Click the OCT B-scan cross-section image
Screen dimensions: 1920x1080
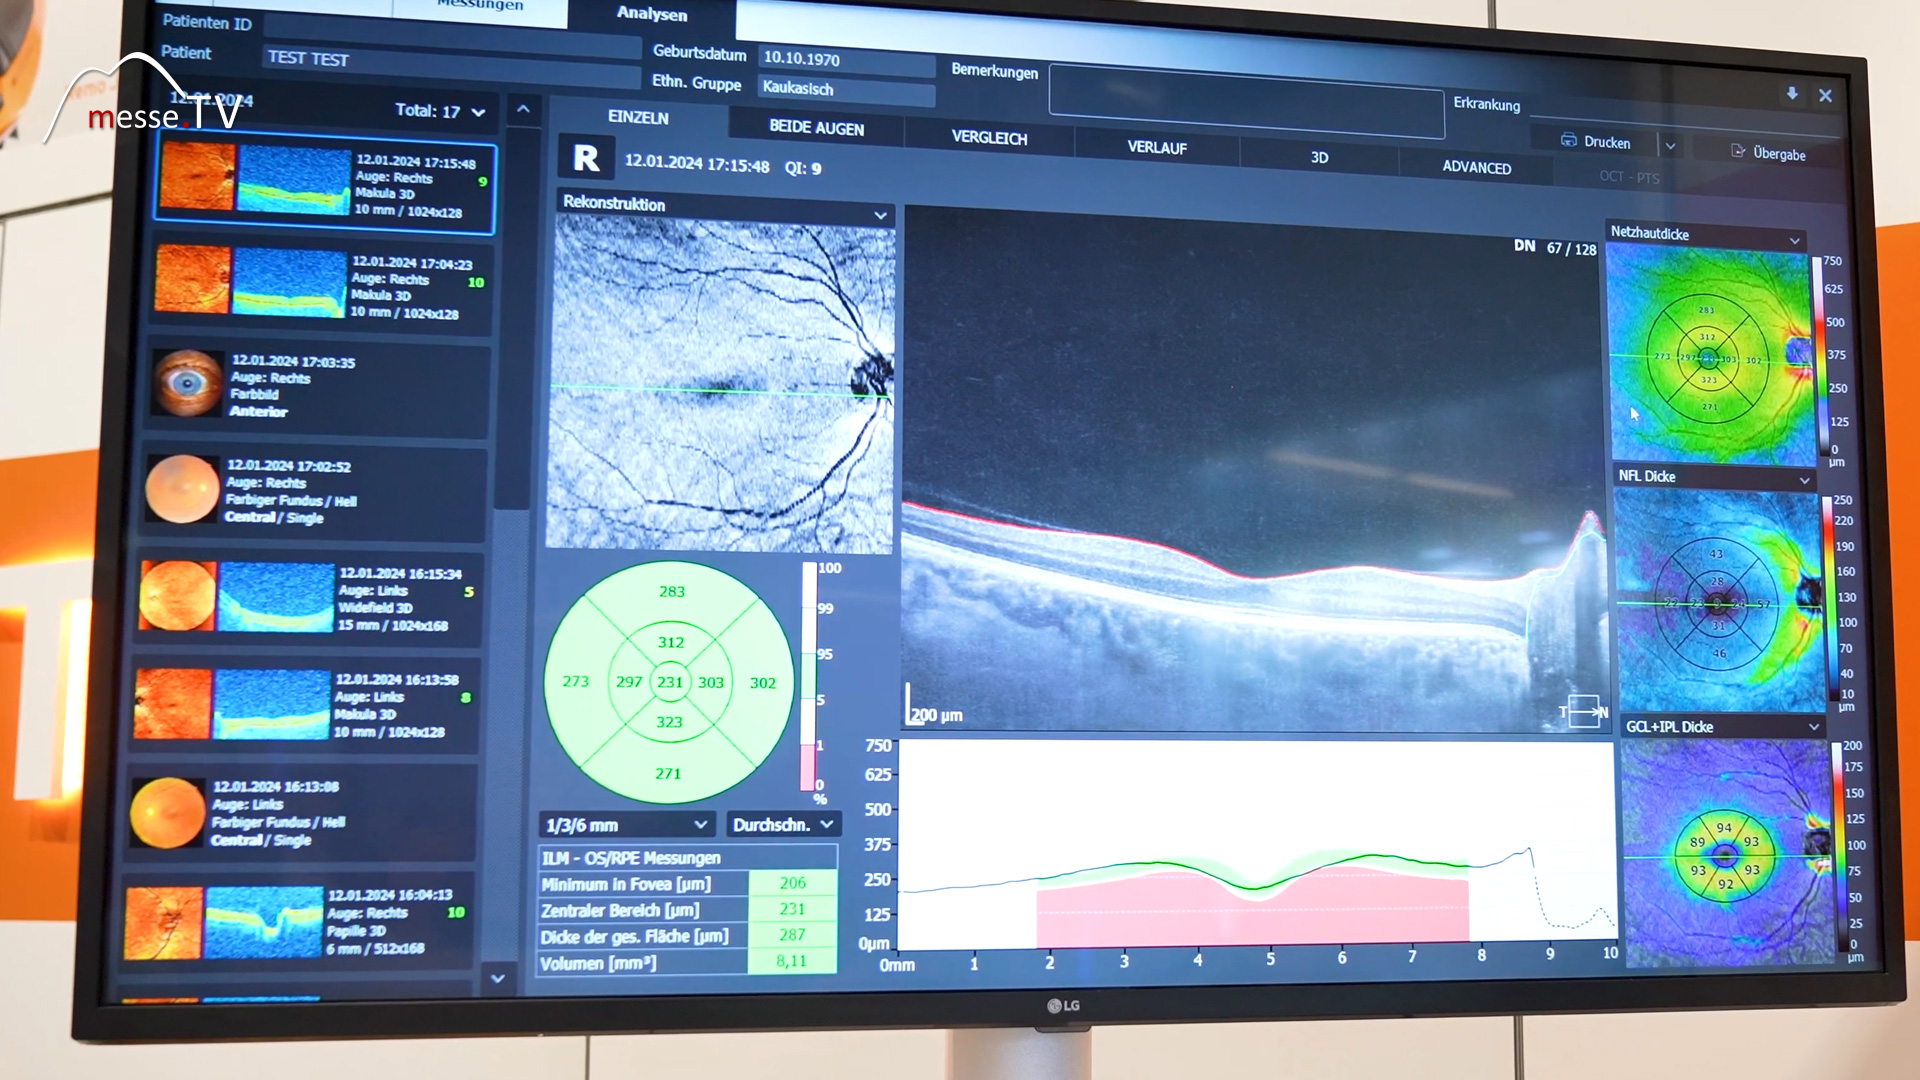1256,470
